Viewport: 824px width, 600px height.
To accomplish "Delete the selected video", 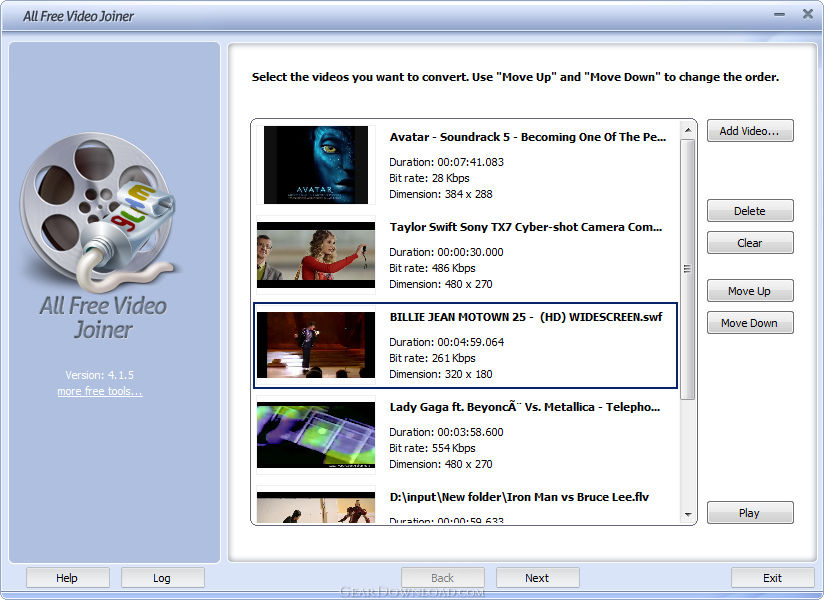I will point(750,211).
